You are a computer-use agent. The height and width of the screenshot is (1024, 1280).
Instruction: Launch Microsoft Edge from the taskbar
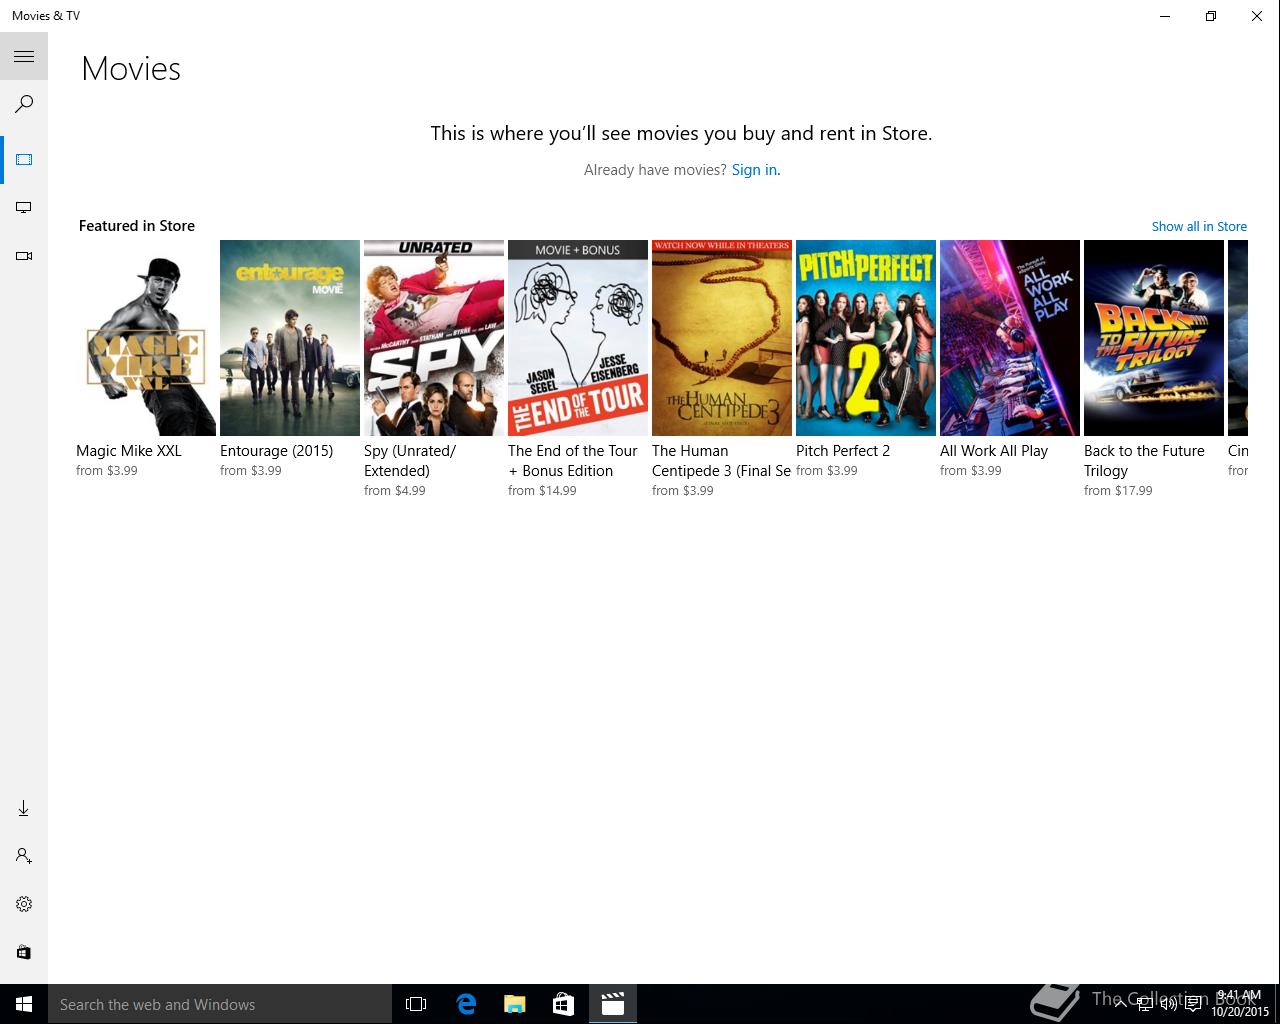[465, 1004]
